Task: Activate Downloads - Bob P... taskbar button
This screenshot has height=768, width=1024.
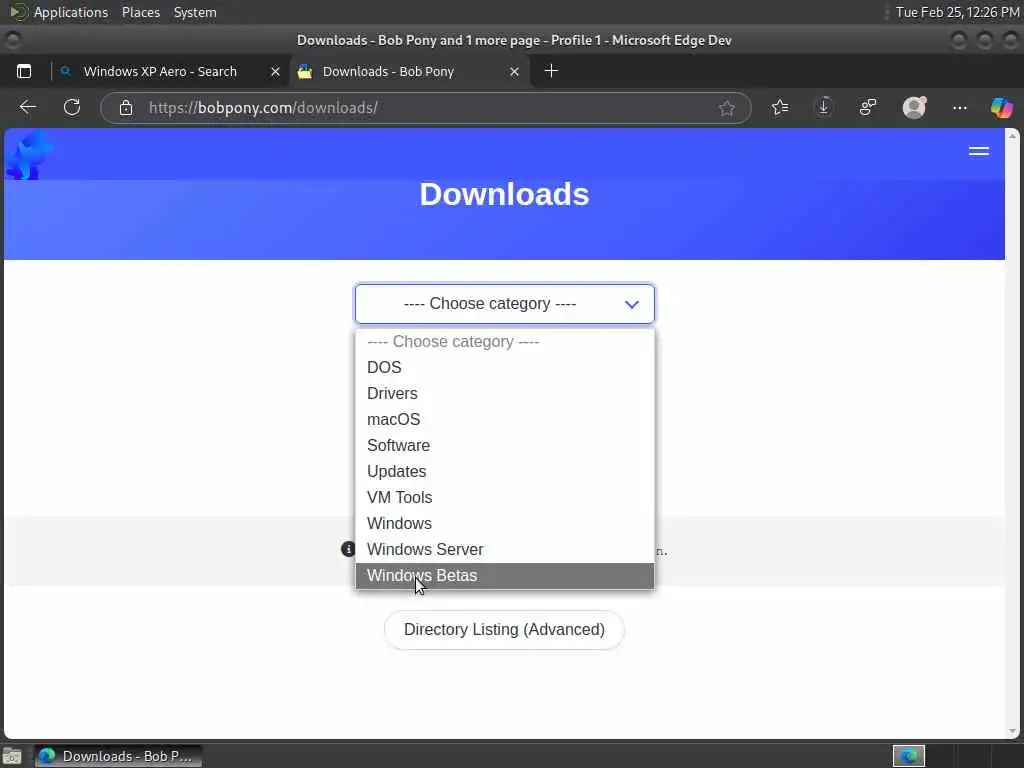Action: [x=118, y=756]
